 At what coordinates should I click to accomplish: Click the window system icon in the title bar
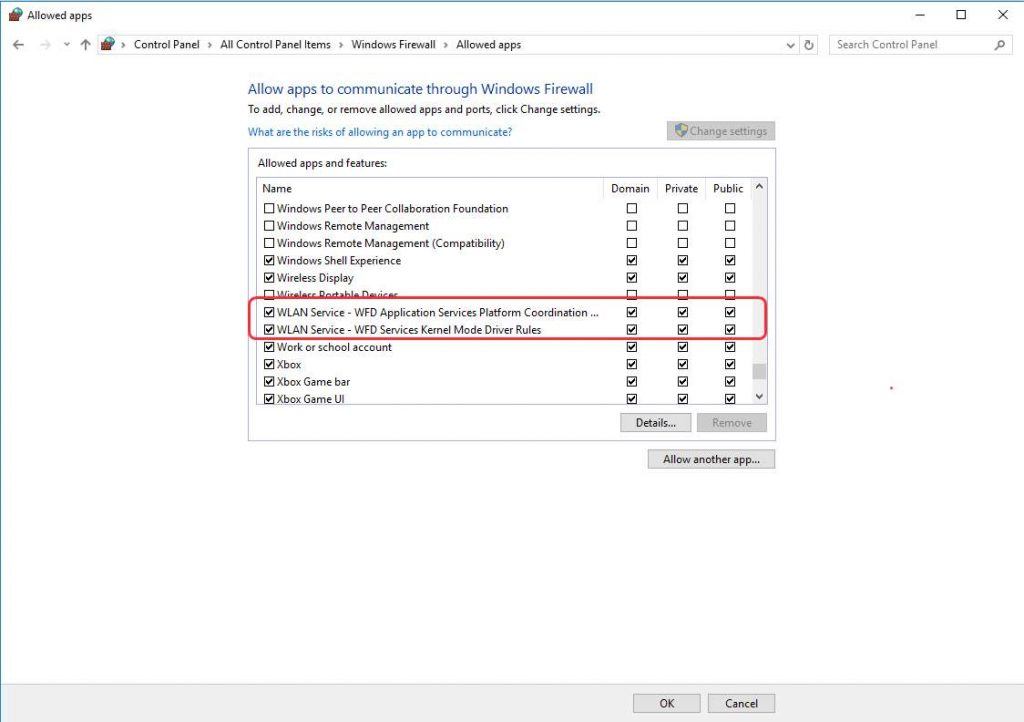14,14
